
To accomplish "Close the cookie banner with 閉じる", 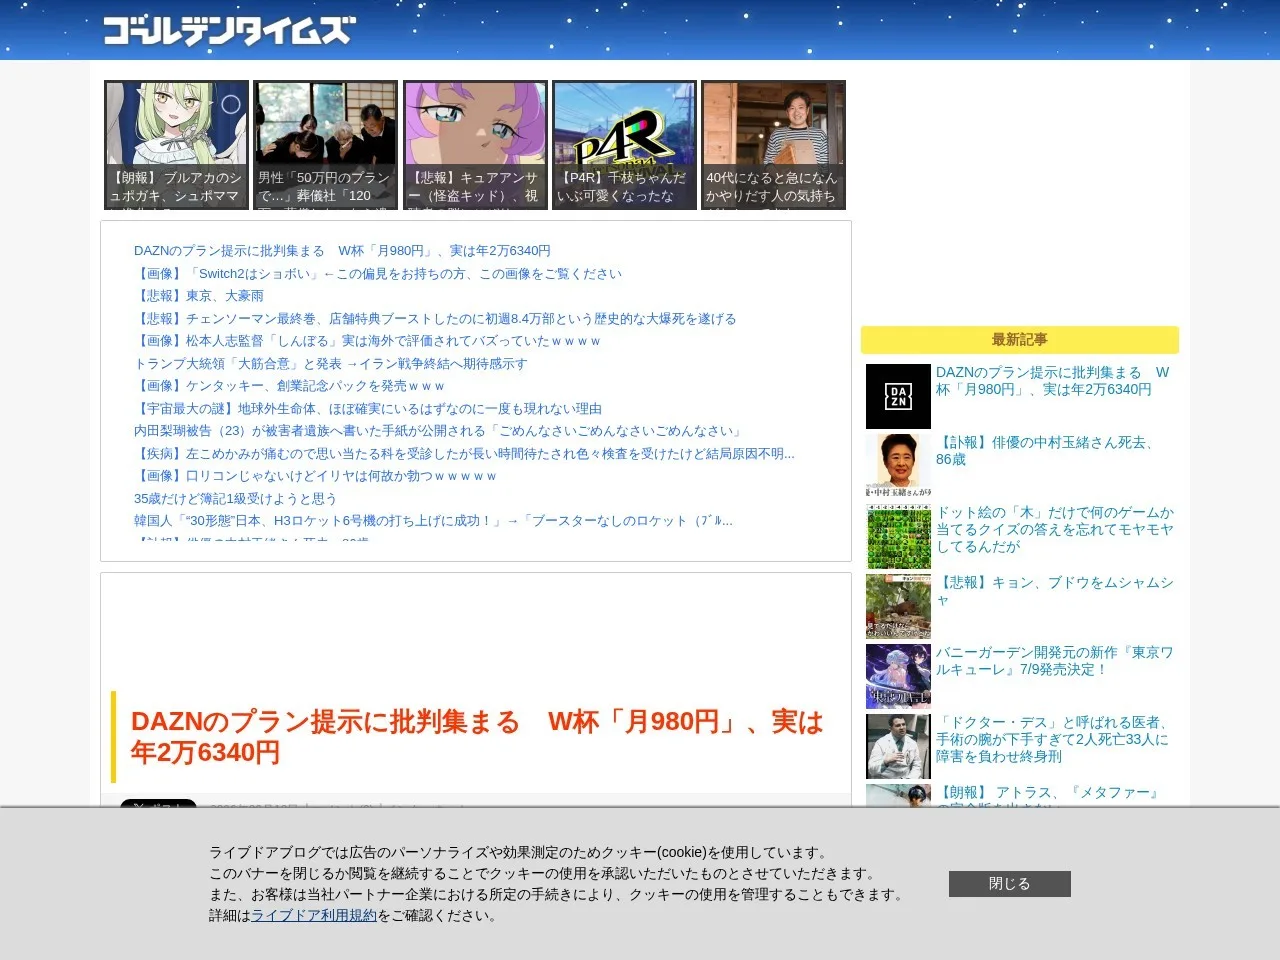I will 1010,884.
